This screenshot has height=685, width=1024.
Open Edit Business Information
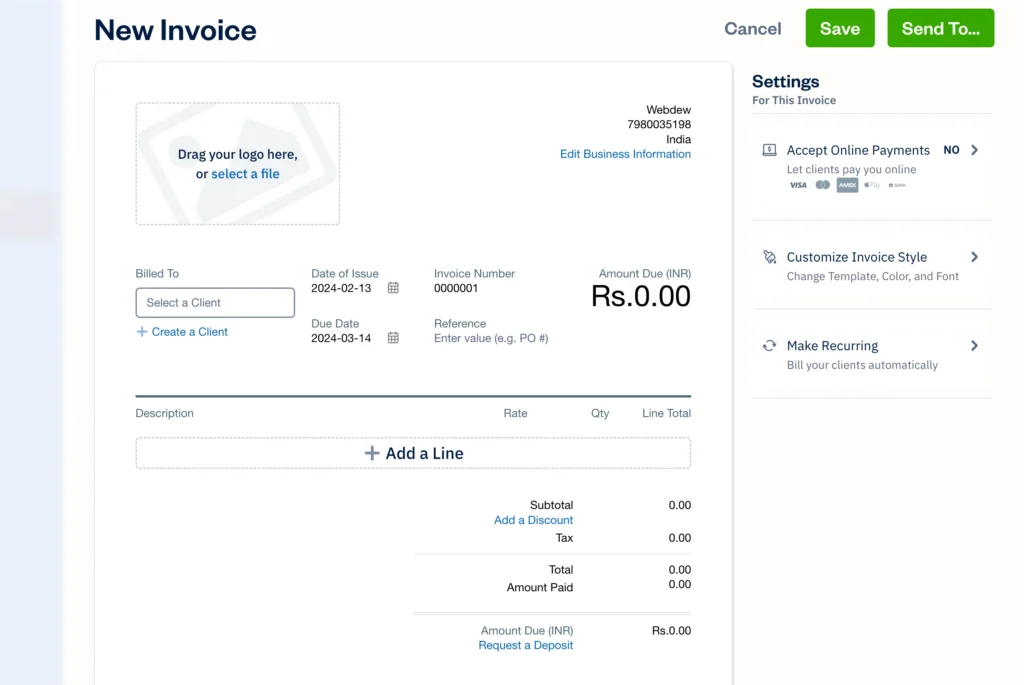[625, 154]
